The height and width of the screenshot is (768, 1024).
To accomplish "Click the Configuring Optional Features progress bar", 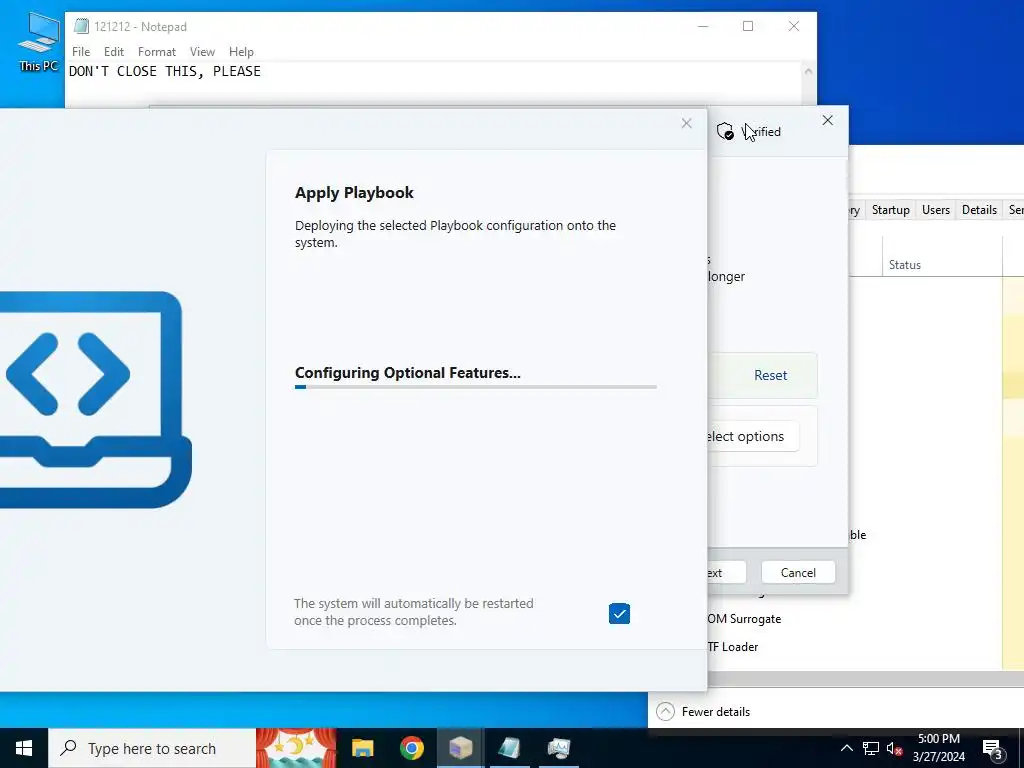I will 475,387.
